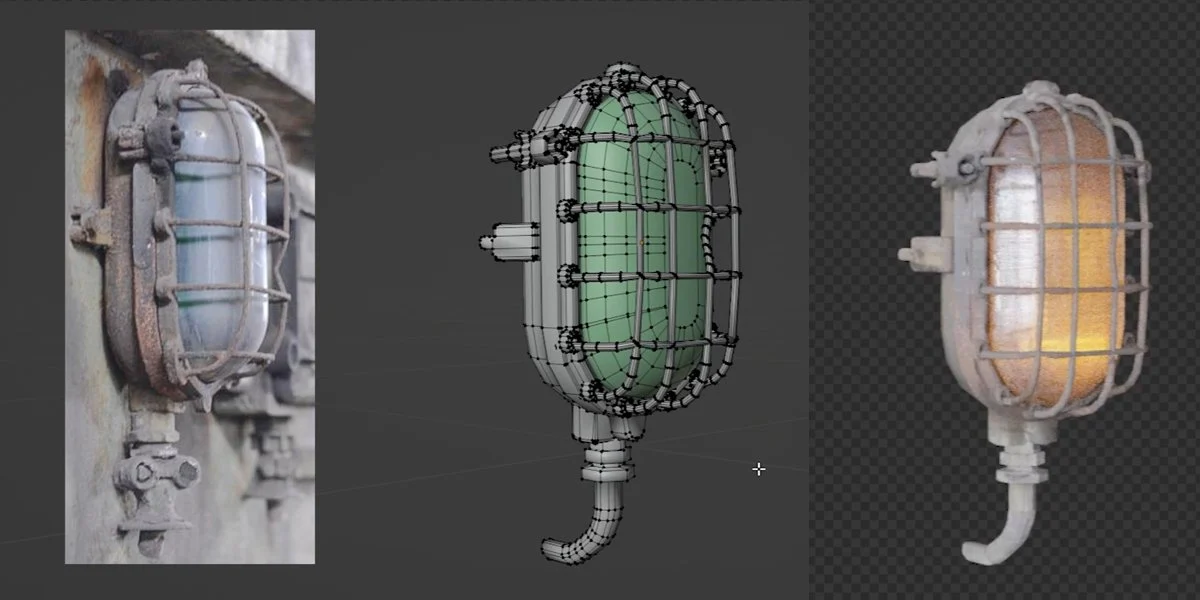Screen dimensions: 1200x600
Task: Click the white crosshair cursor in the viewport
Action: [759, 468]
